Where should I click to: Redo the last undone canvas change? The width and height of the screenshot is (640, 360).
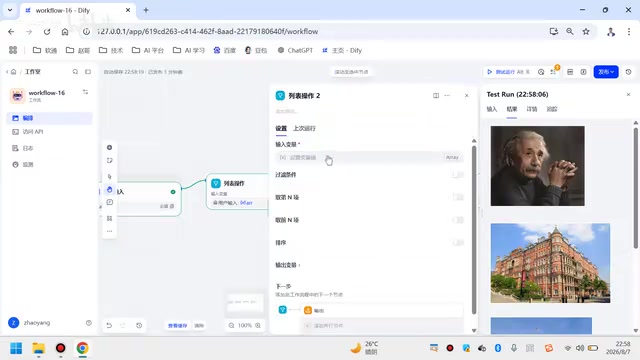point(123,325)
